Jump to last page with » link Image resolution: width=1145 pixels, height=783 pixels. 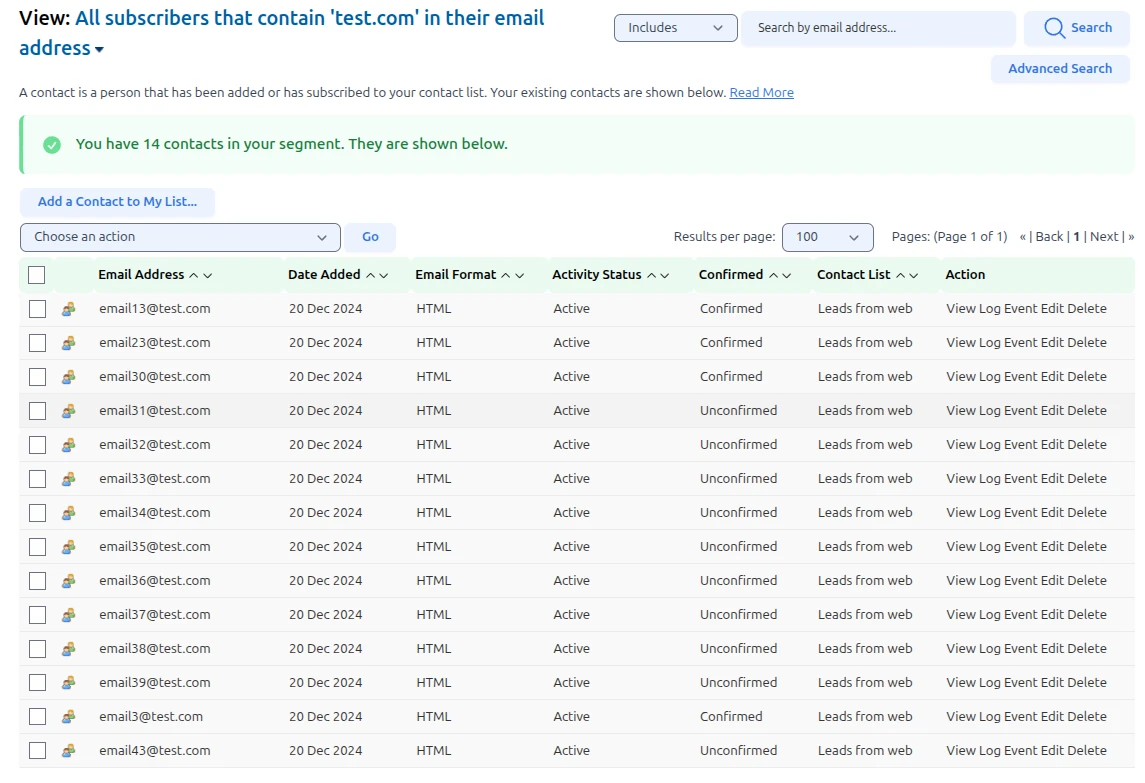point(1131,237)
